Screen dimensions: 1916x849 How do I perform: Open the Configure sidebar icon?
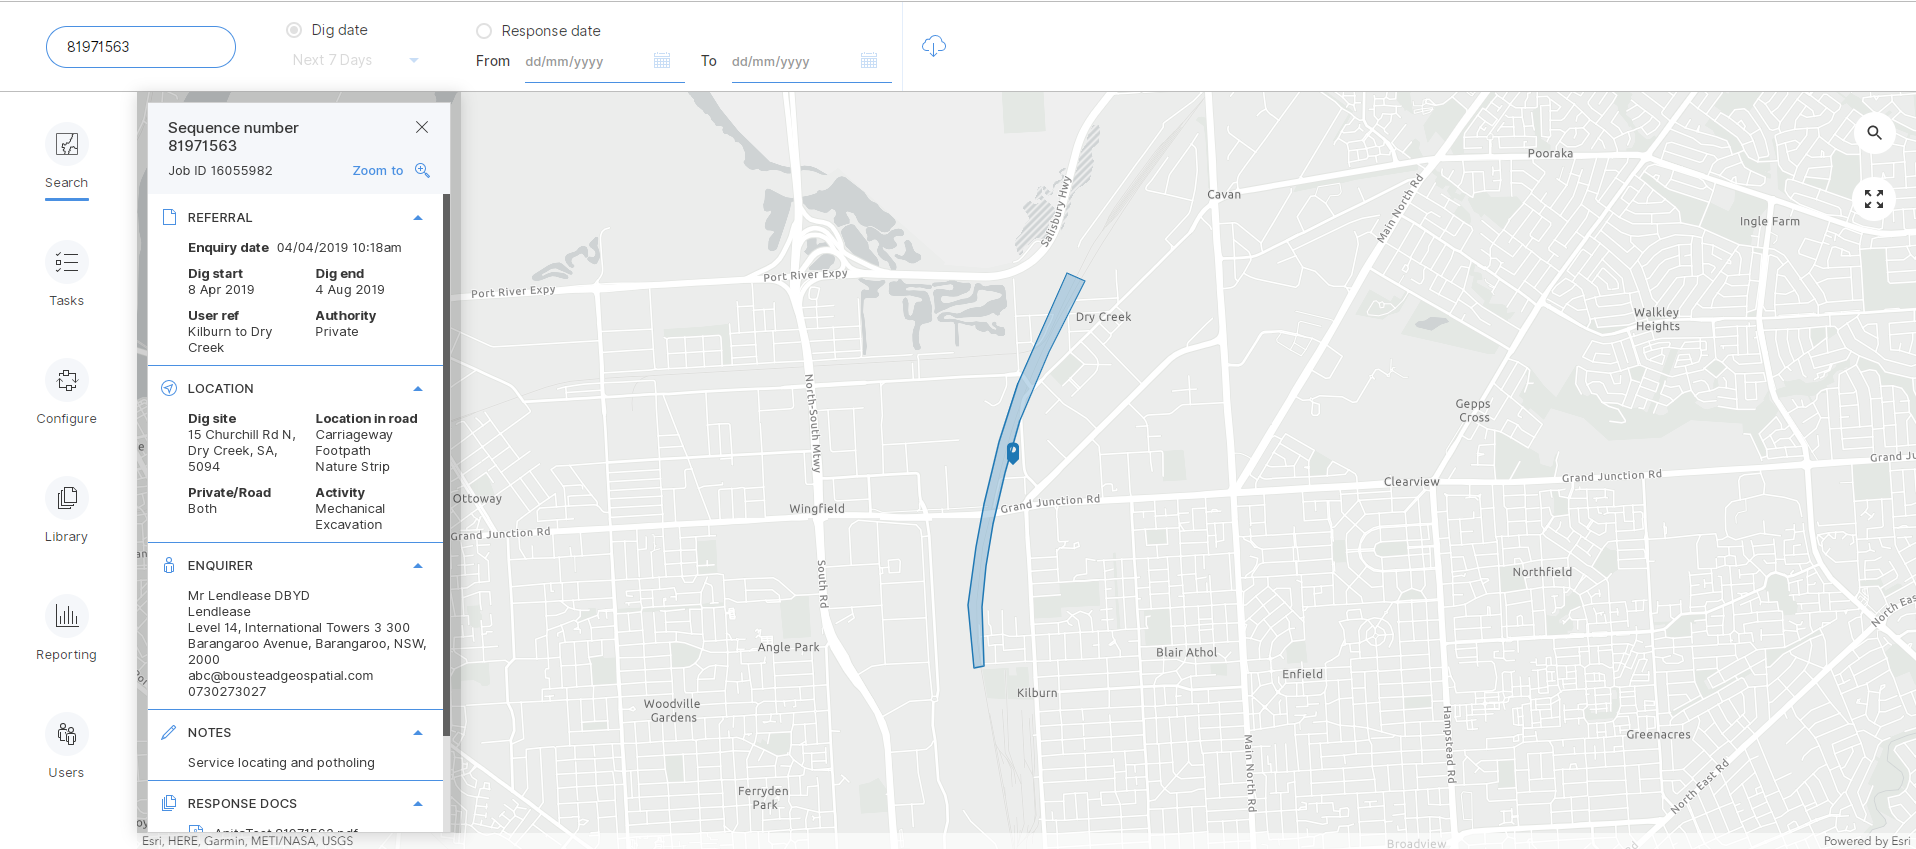[67, 381]
